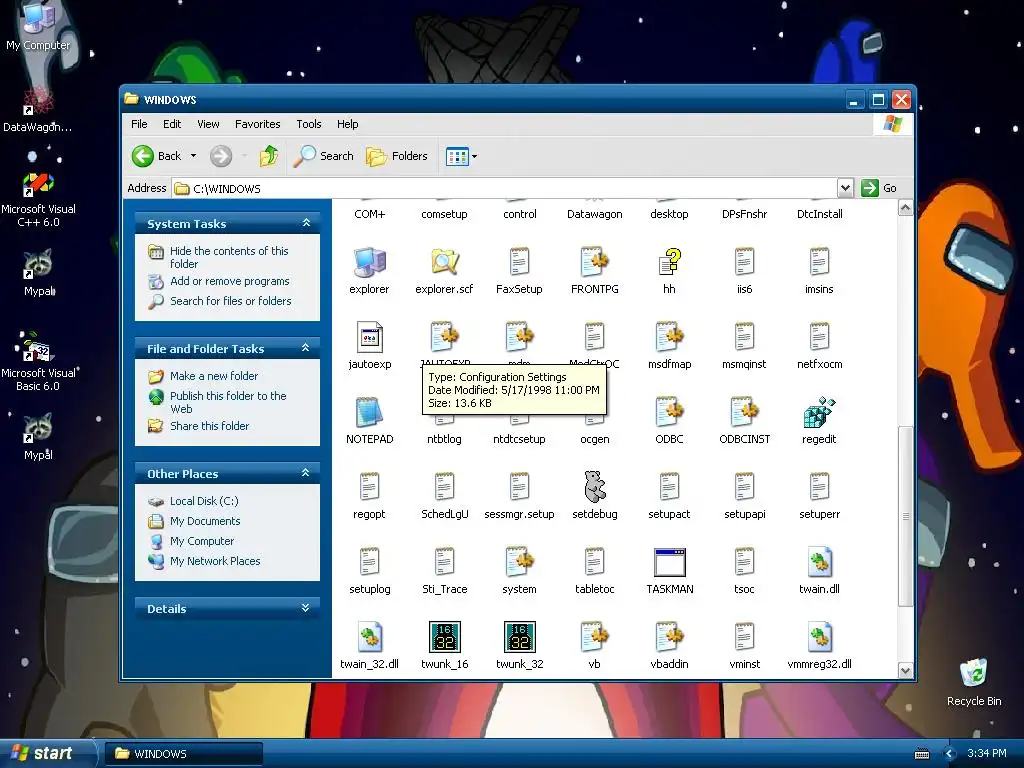Open the Address bar dropdown list
Screen dimensions: 1024x768
pyautogui.click(x=845, y=188)
